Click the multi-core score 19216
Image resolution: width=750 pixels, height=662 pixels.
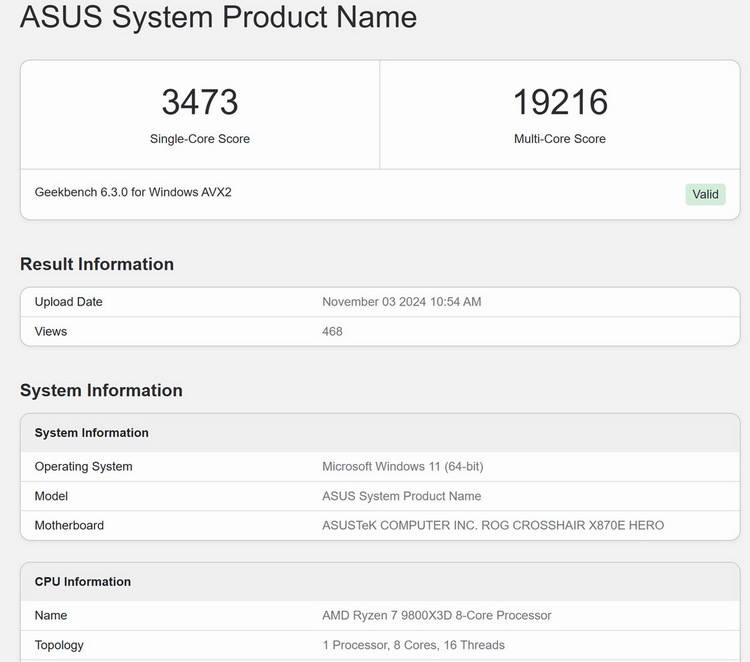coord(560,102)
